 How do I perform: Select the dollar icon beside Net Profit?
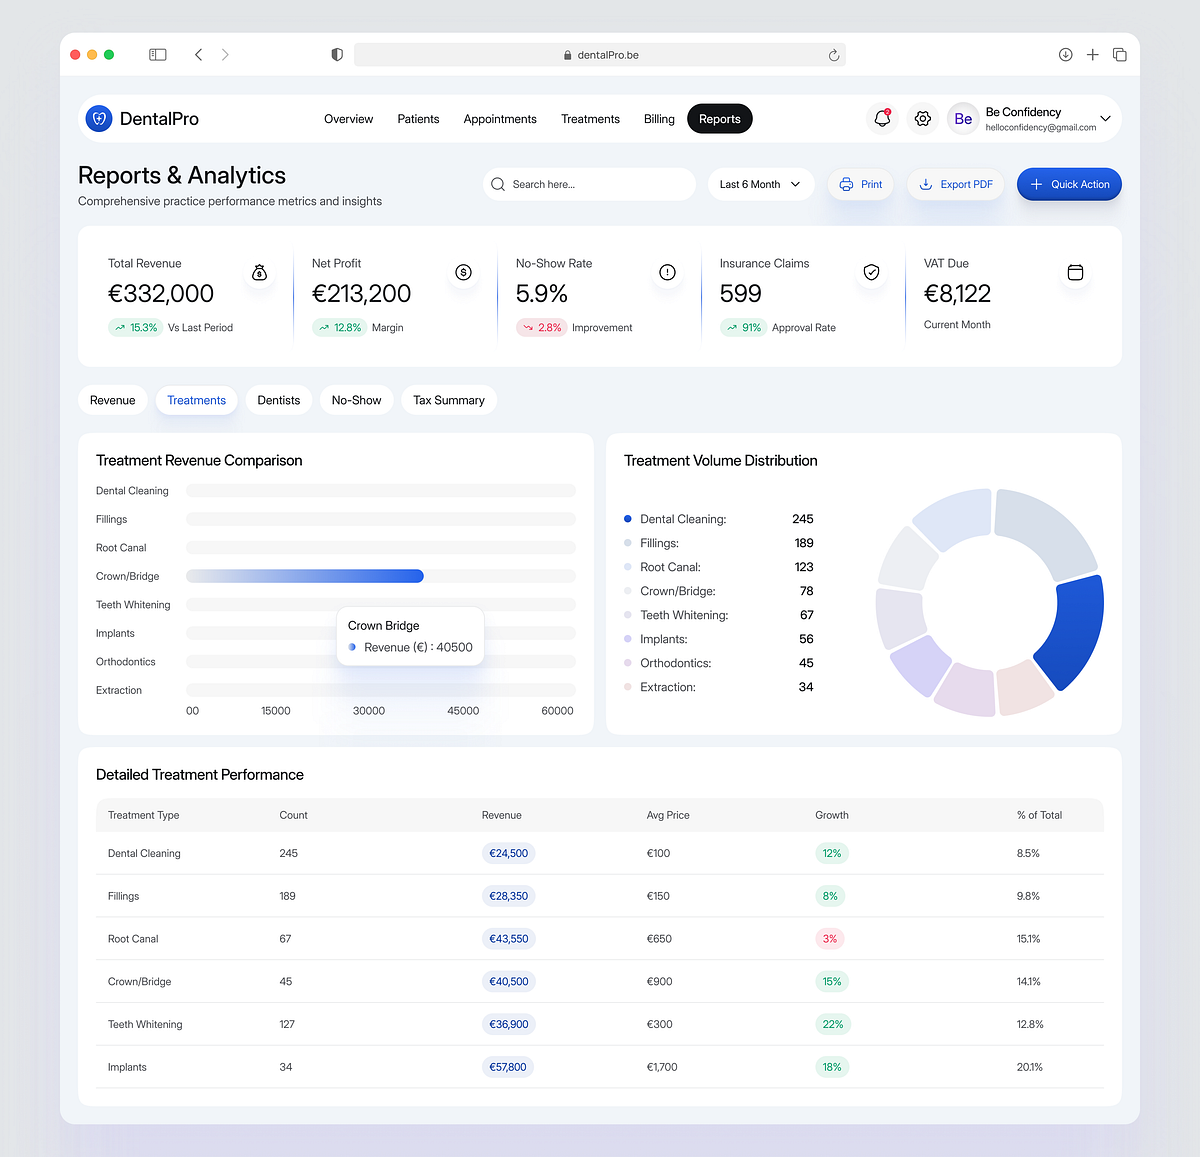pos(463,271)
